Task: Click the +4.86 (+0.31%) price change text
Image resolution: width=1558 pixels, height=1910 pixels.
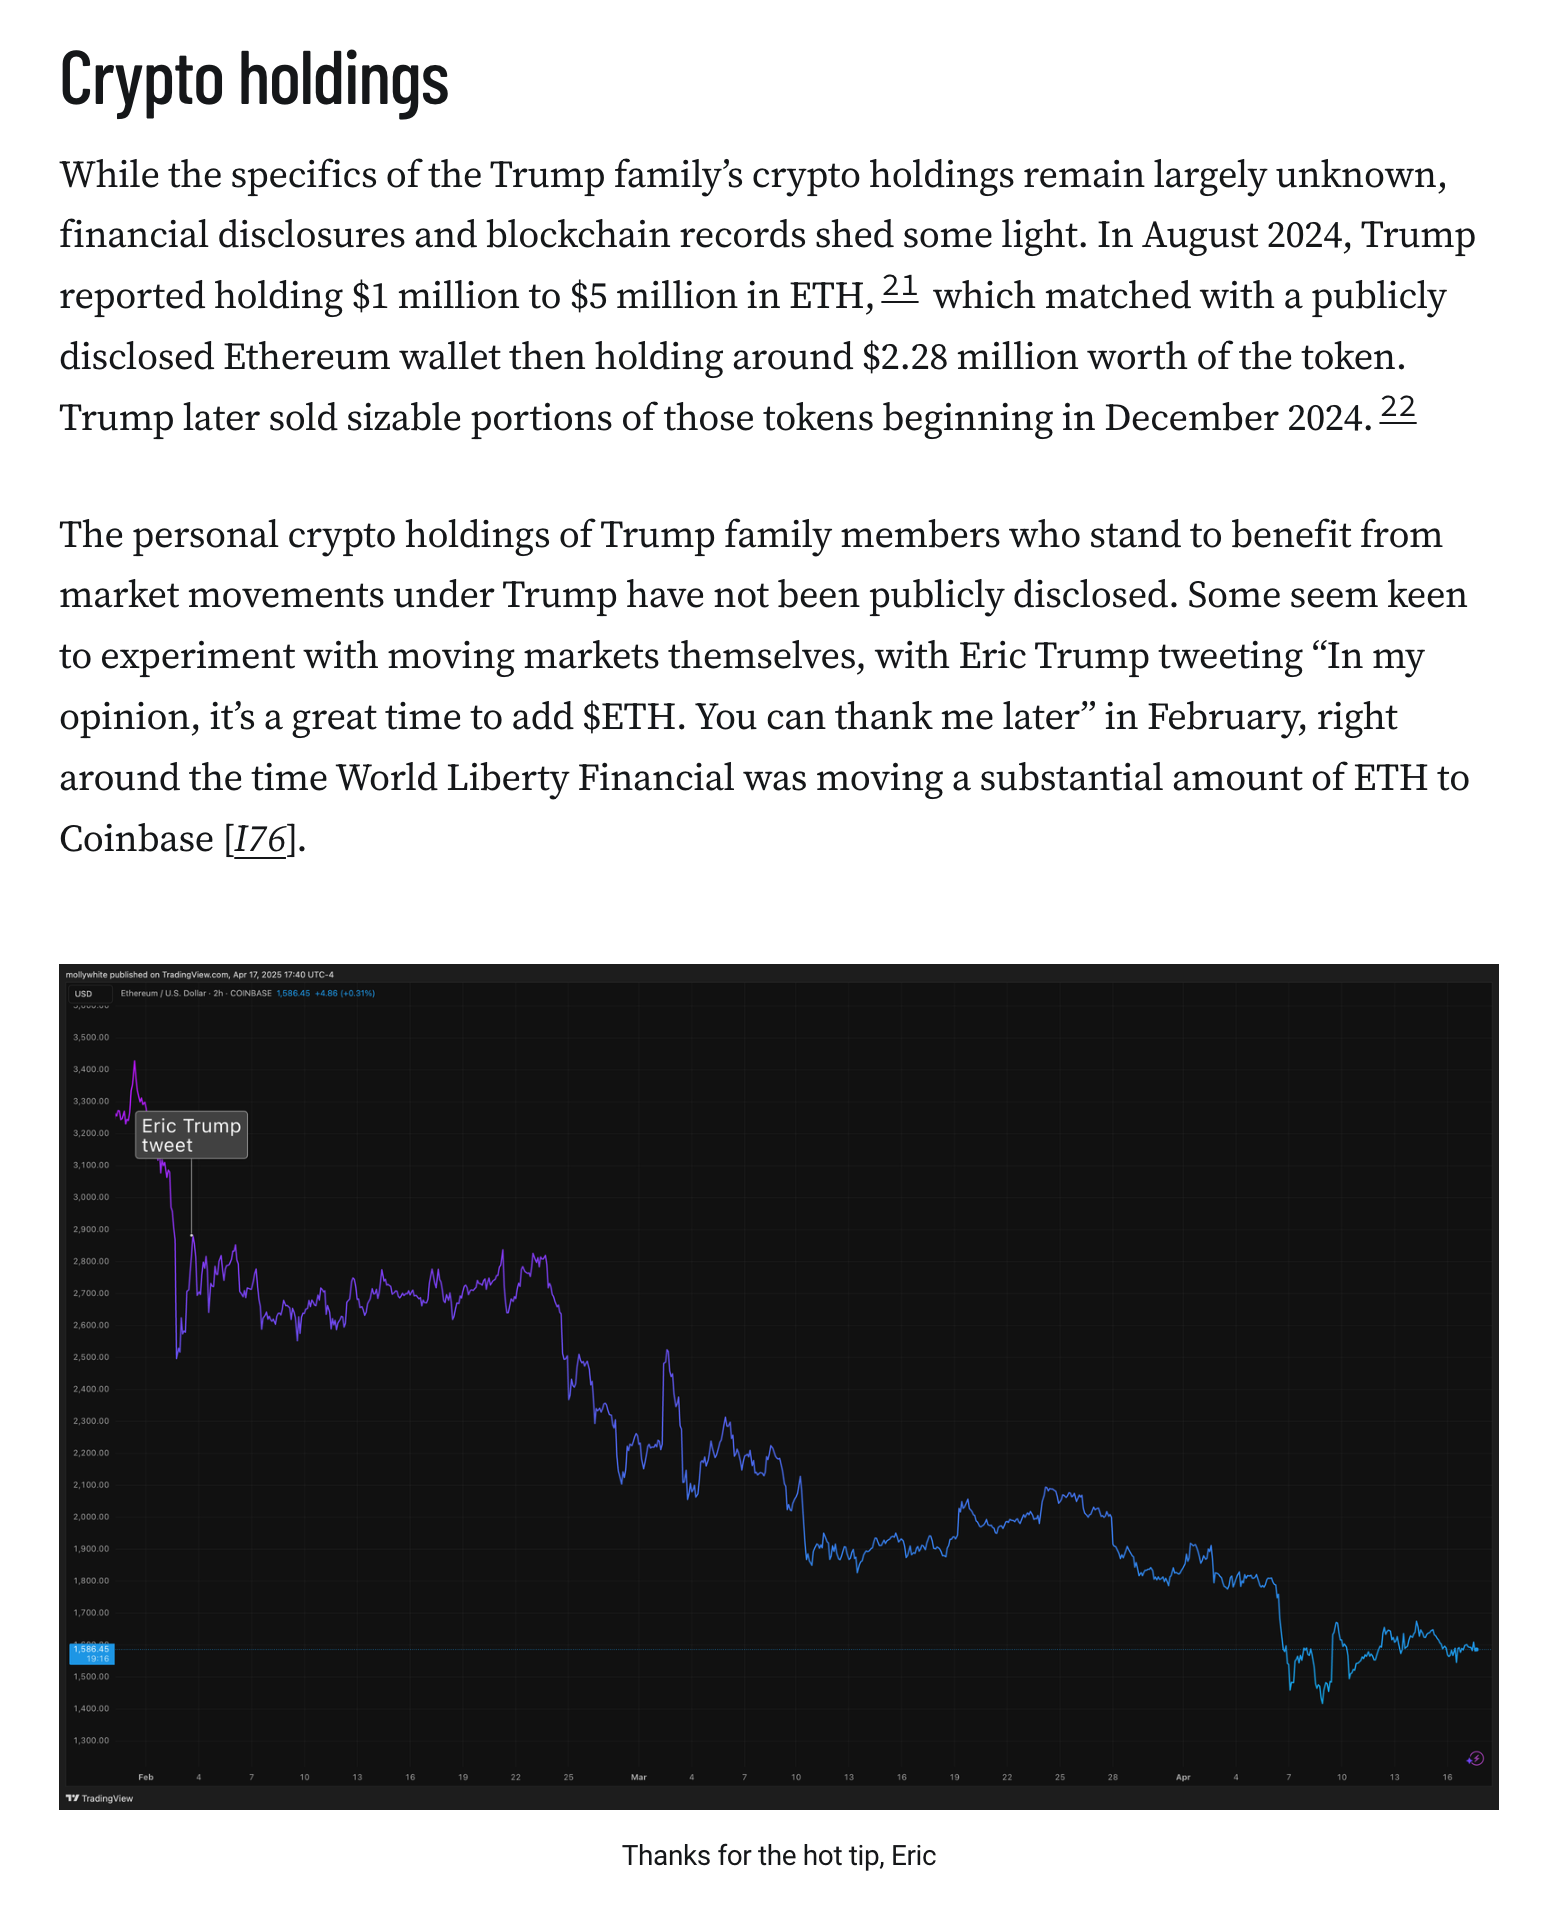Action: point(345,993)
